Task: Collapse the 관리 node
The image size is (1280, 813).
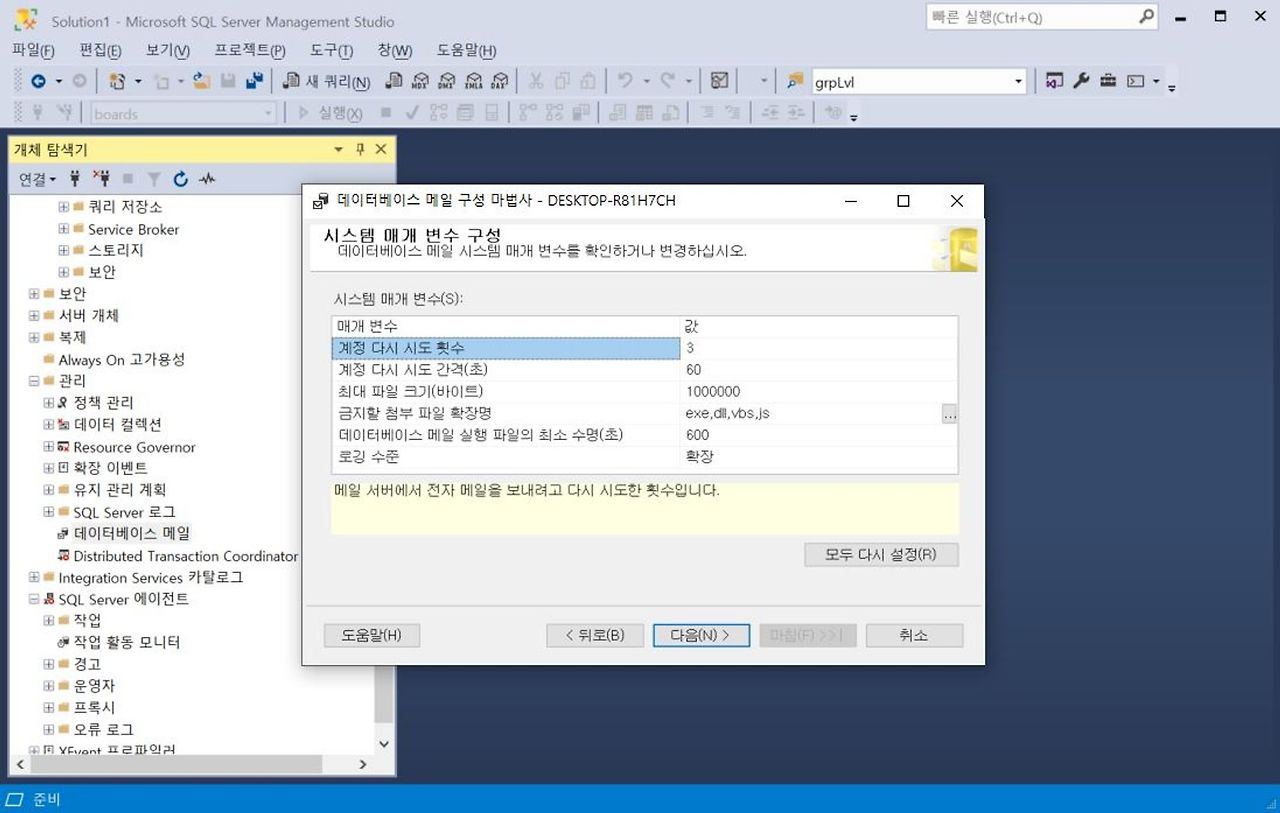Action: tap(34, 381)
